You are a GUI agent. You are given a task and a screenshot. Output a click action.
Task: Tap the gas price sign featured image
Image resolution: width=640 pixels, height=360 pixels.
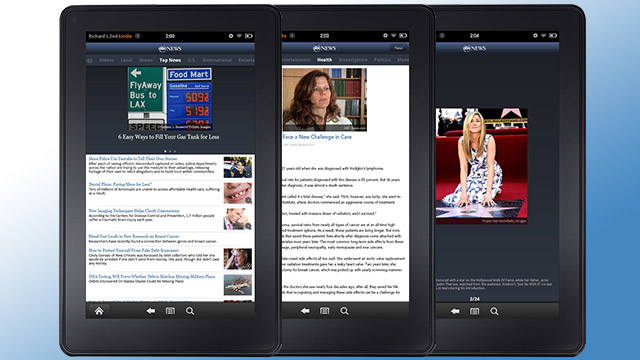coord(170,99)
